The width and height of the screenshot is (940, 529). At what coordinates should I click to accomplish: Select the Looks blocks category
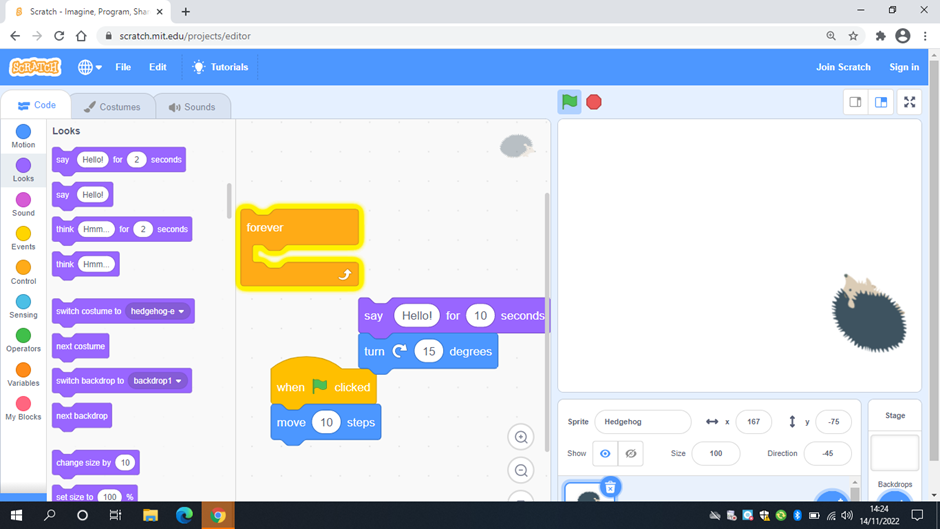[23, 170]
